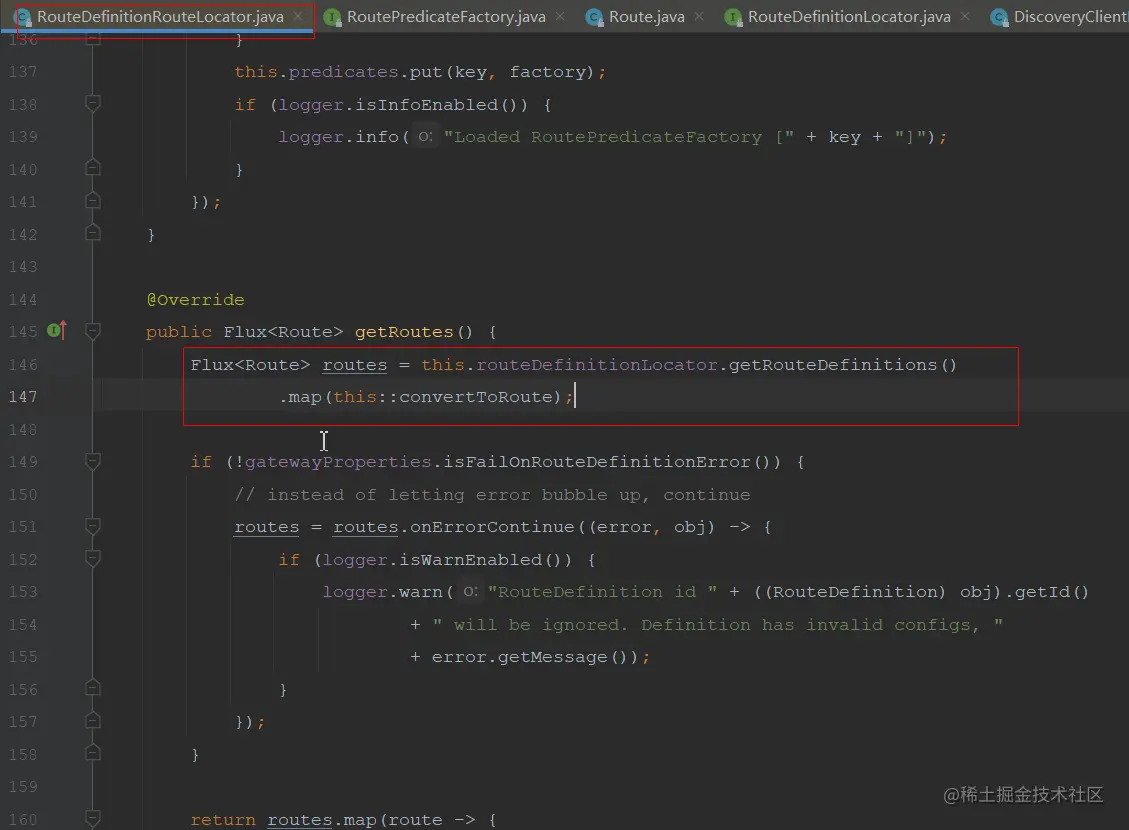Collapse fold marker at line 156

coord(93,687)
